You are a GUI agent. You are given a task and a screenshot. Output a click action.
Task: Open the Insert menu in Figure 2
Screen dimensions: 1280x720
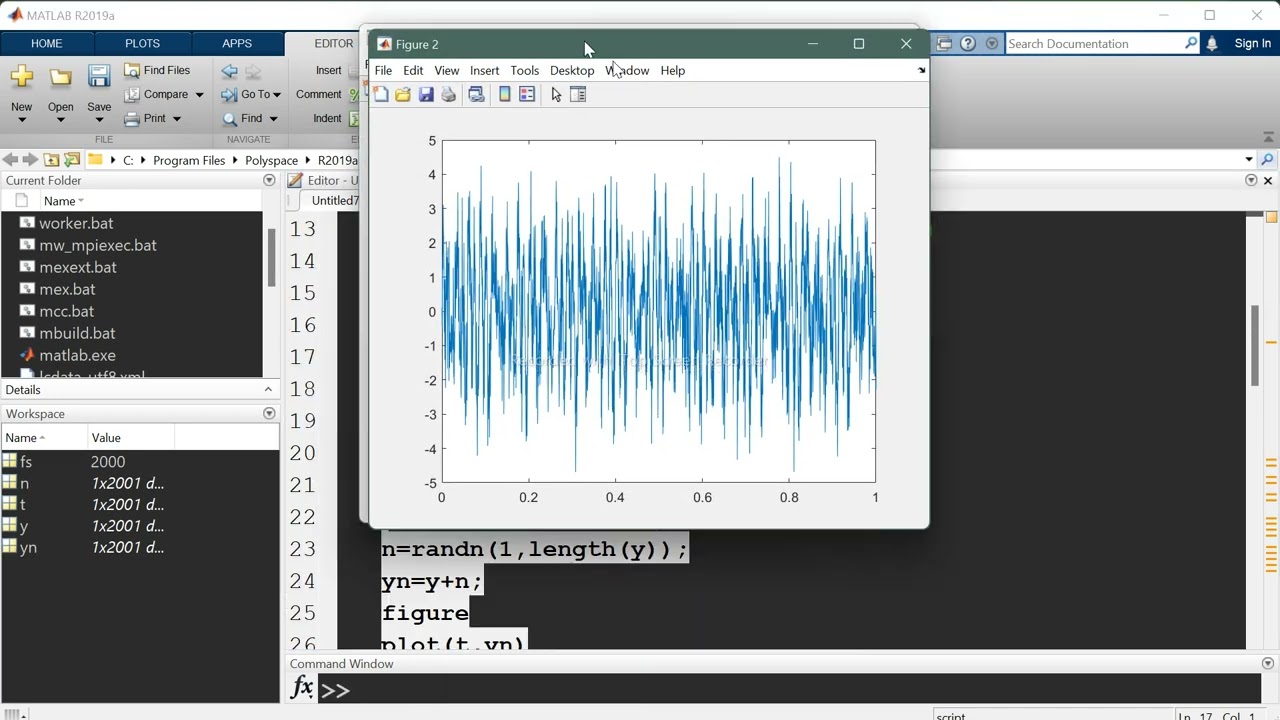pyautogui.click(x=484, y=70)
